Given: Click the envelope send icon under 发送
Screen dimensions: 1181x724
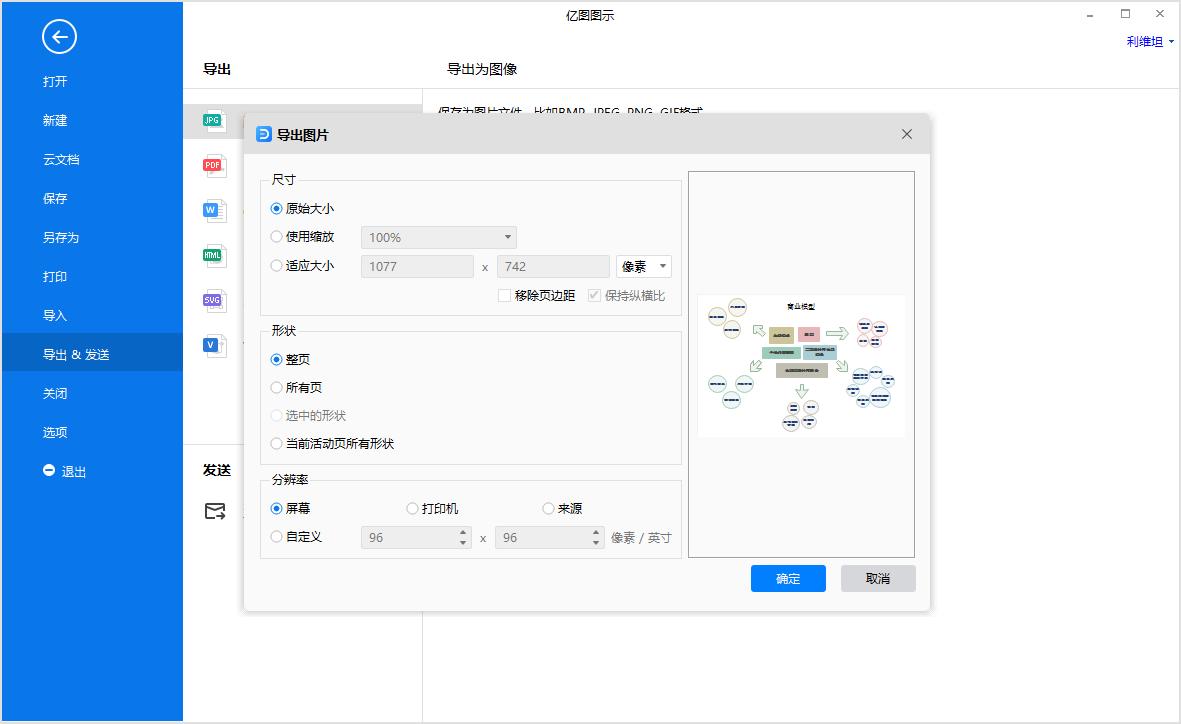Looking at the screenshot, I should (x=215, y=511).
